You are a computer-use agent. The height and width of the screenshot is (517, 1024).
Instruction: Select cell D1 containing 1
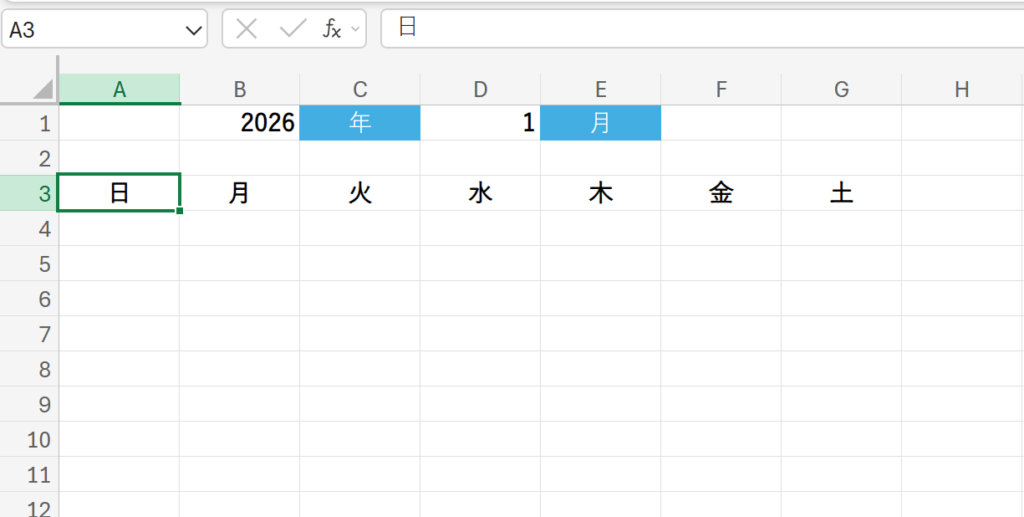[x=480, y=123]
